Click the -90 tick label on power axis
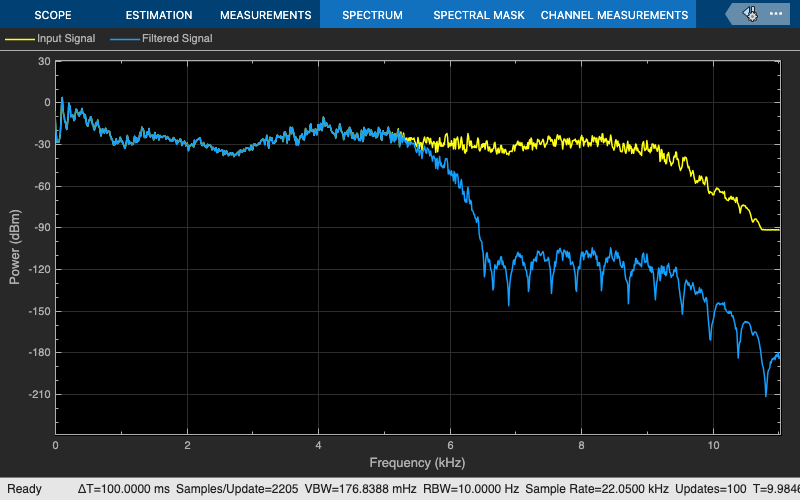Screen dimensions: 800x500 [x=42, y=228]
